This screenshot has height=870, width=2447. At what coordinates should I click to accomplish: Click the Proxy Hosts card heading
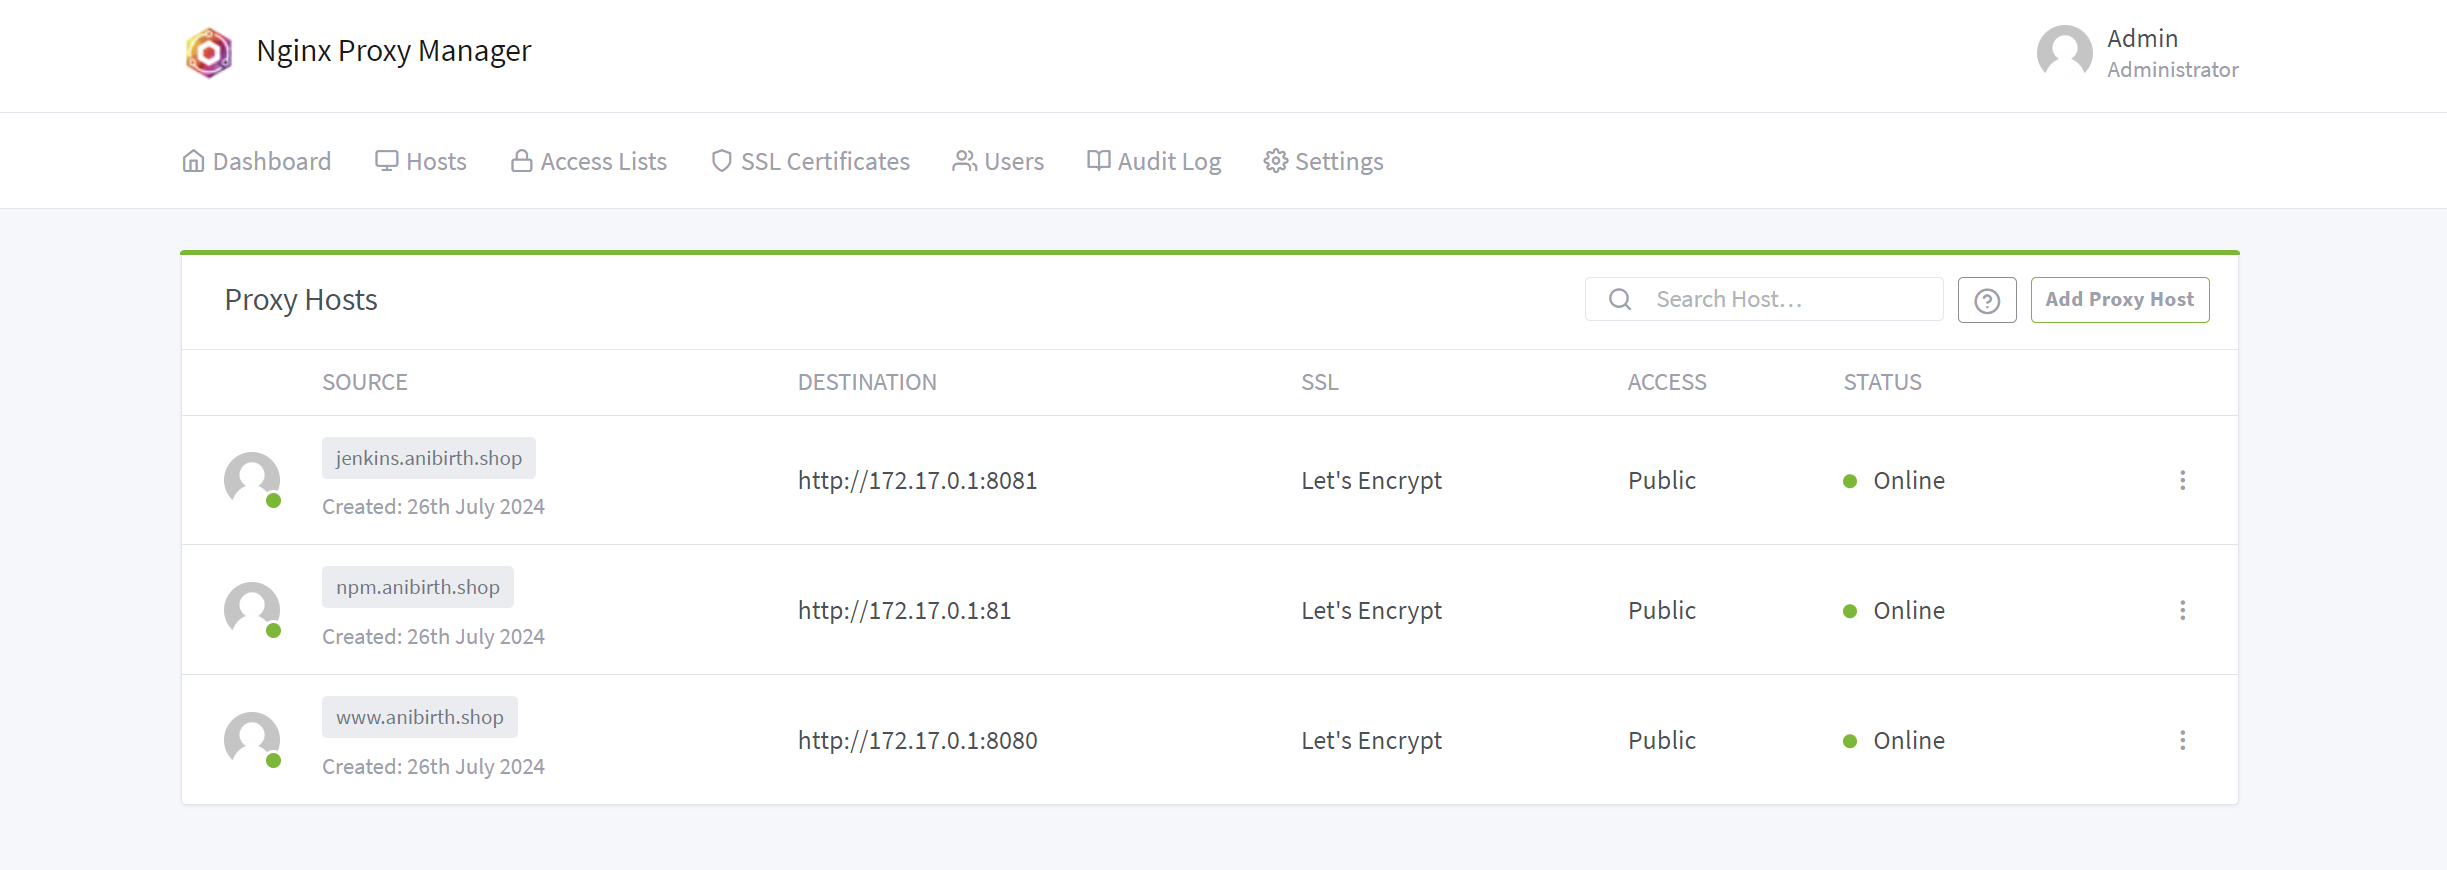click(301, 300)
